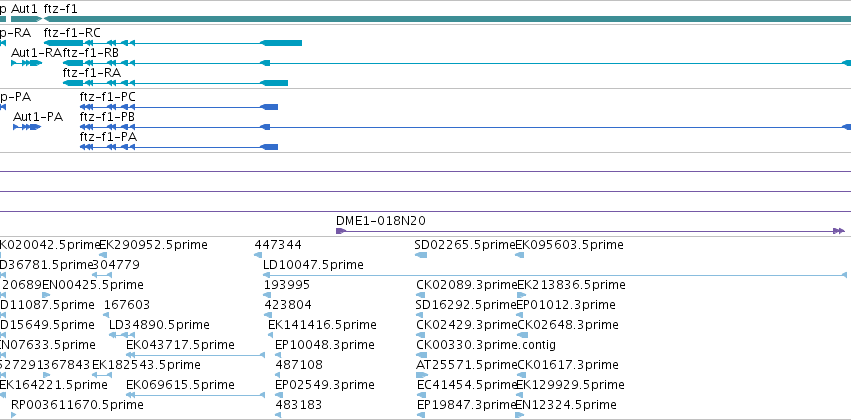Click the ftz-f1-RB transcript label
Screen dimensions: 851x420
[91, 53]
